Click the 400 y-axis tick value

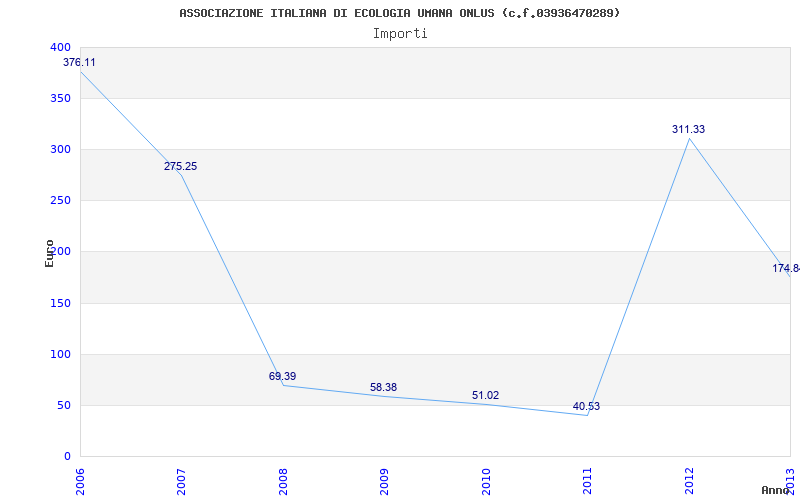click(x=60, y=47)
